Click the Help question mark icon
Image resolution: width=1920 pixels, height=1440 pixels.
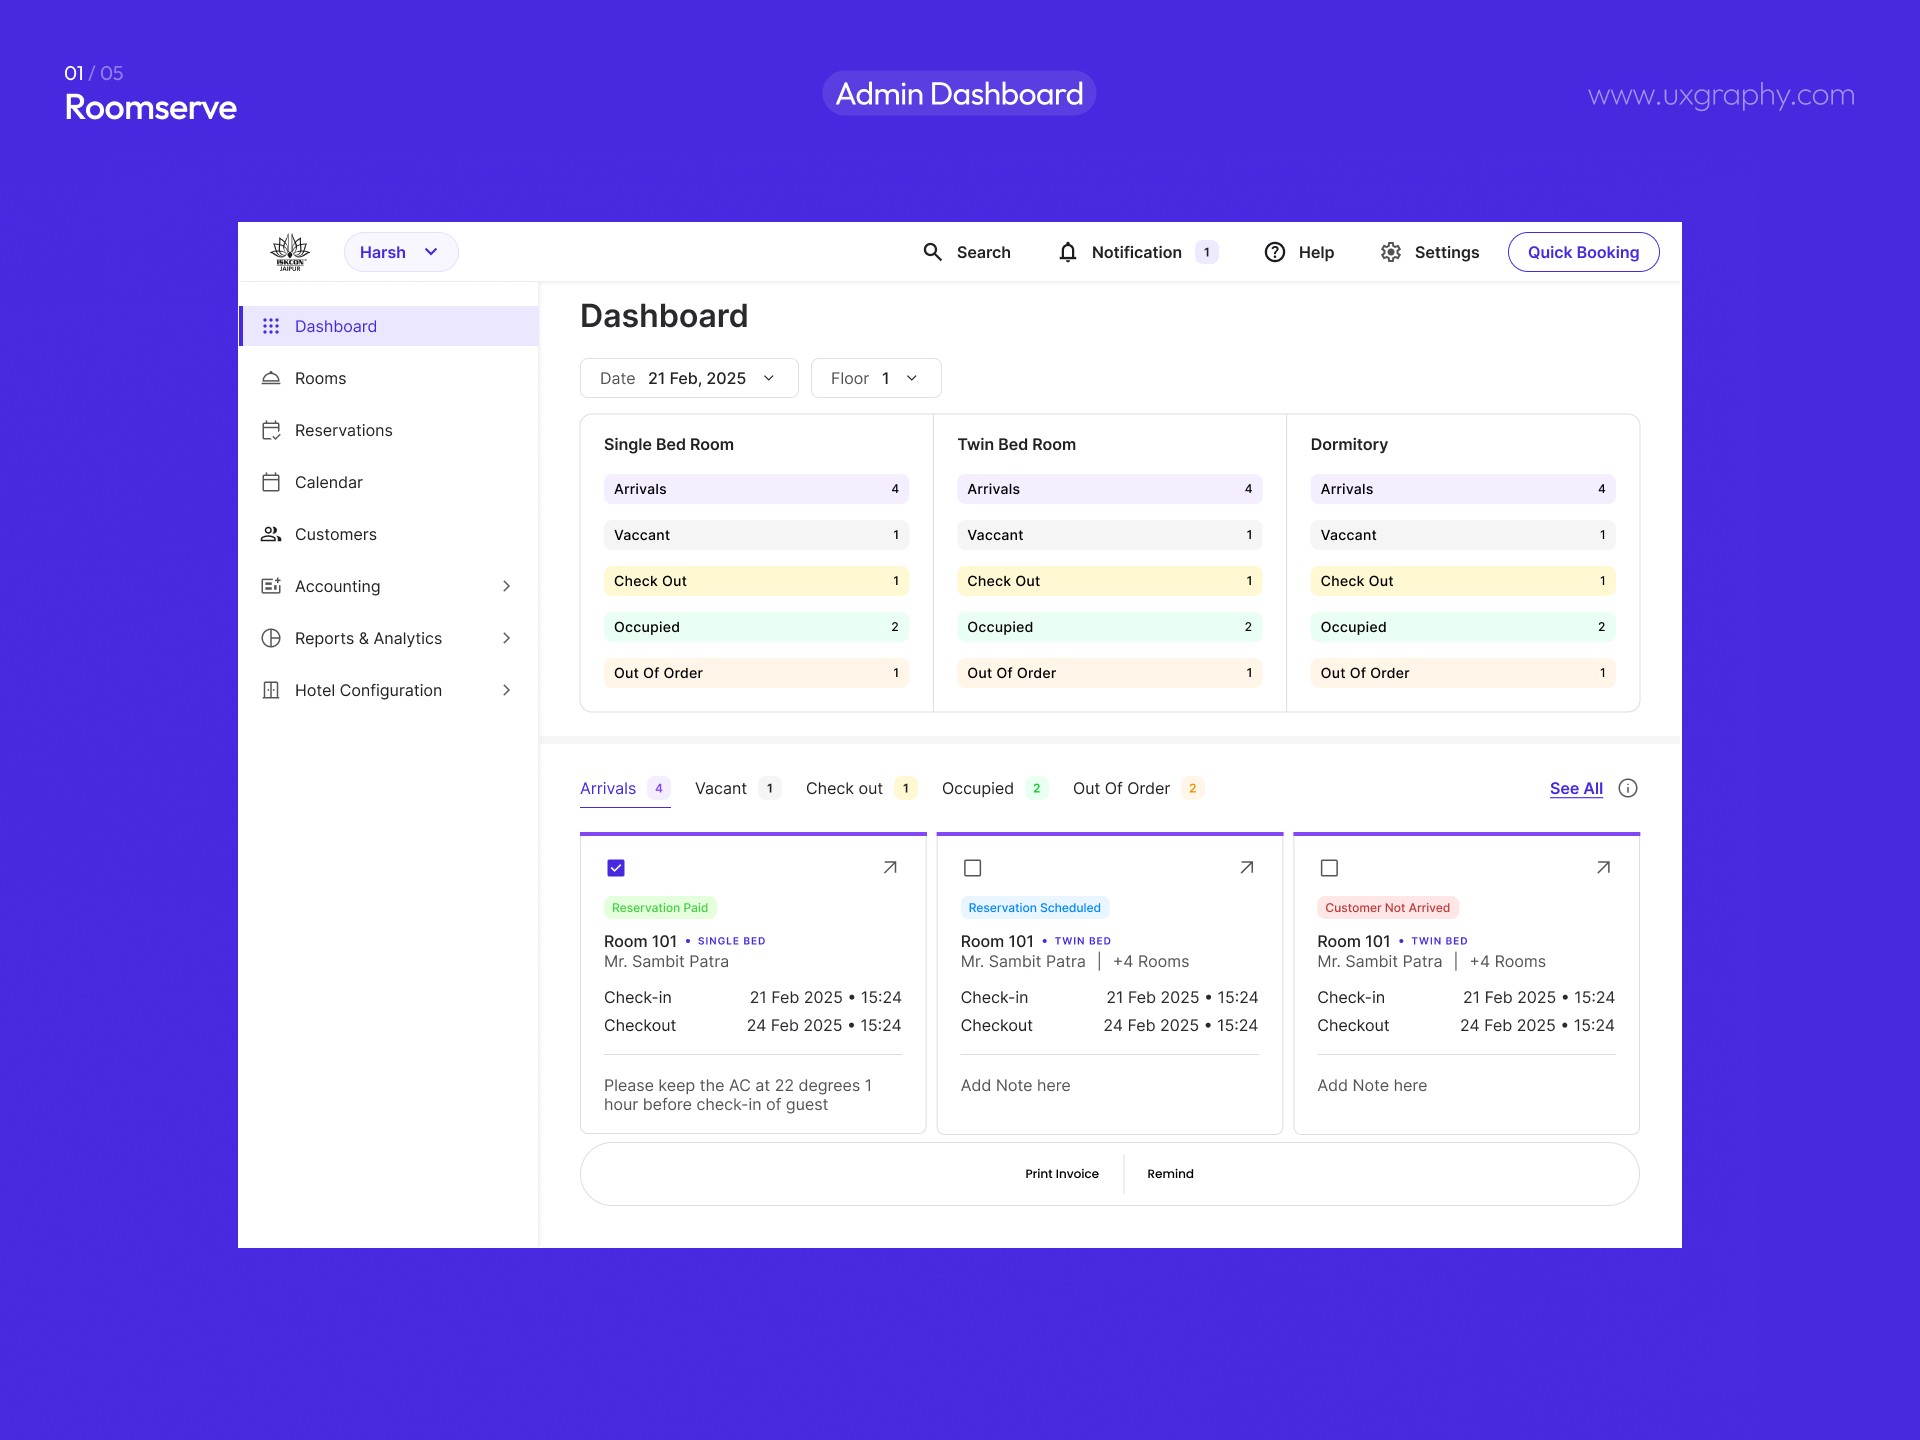(1275, 252)
